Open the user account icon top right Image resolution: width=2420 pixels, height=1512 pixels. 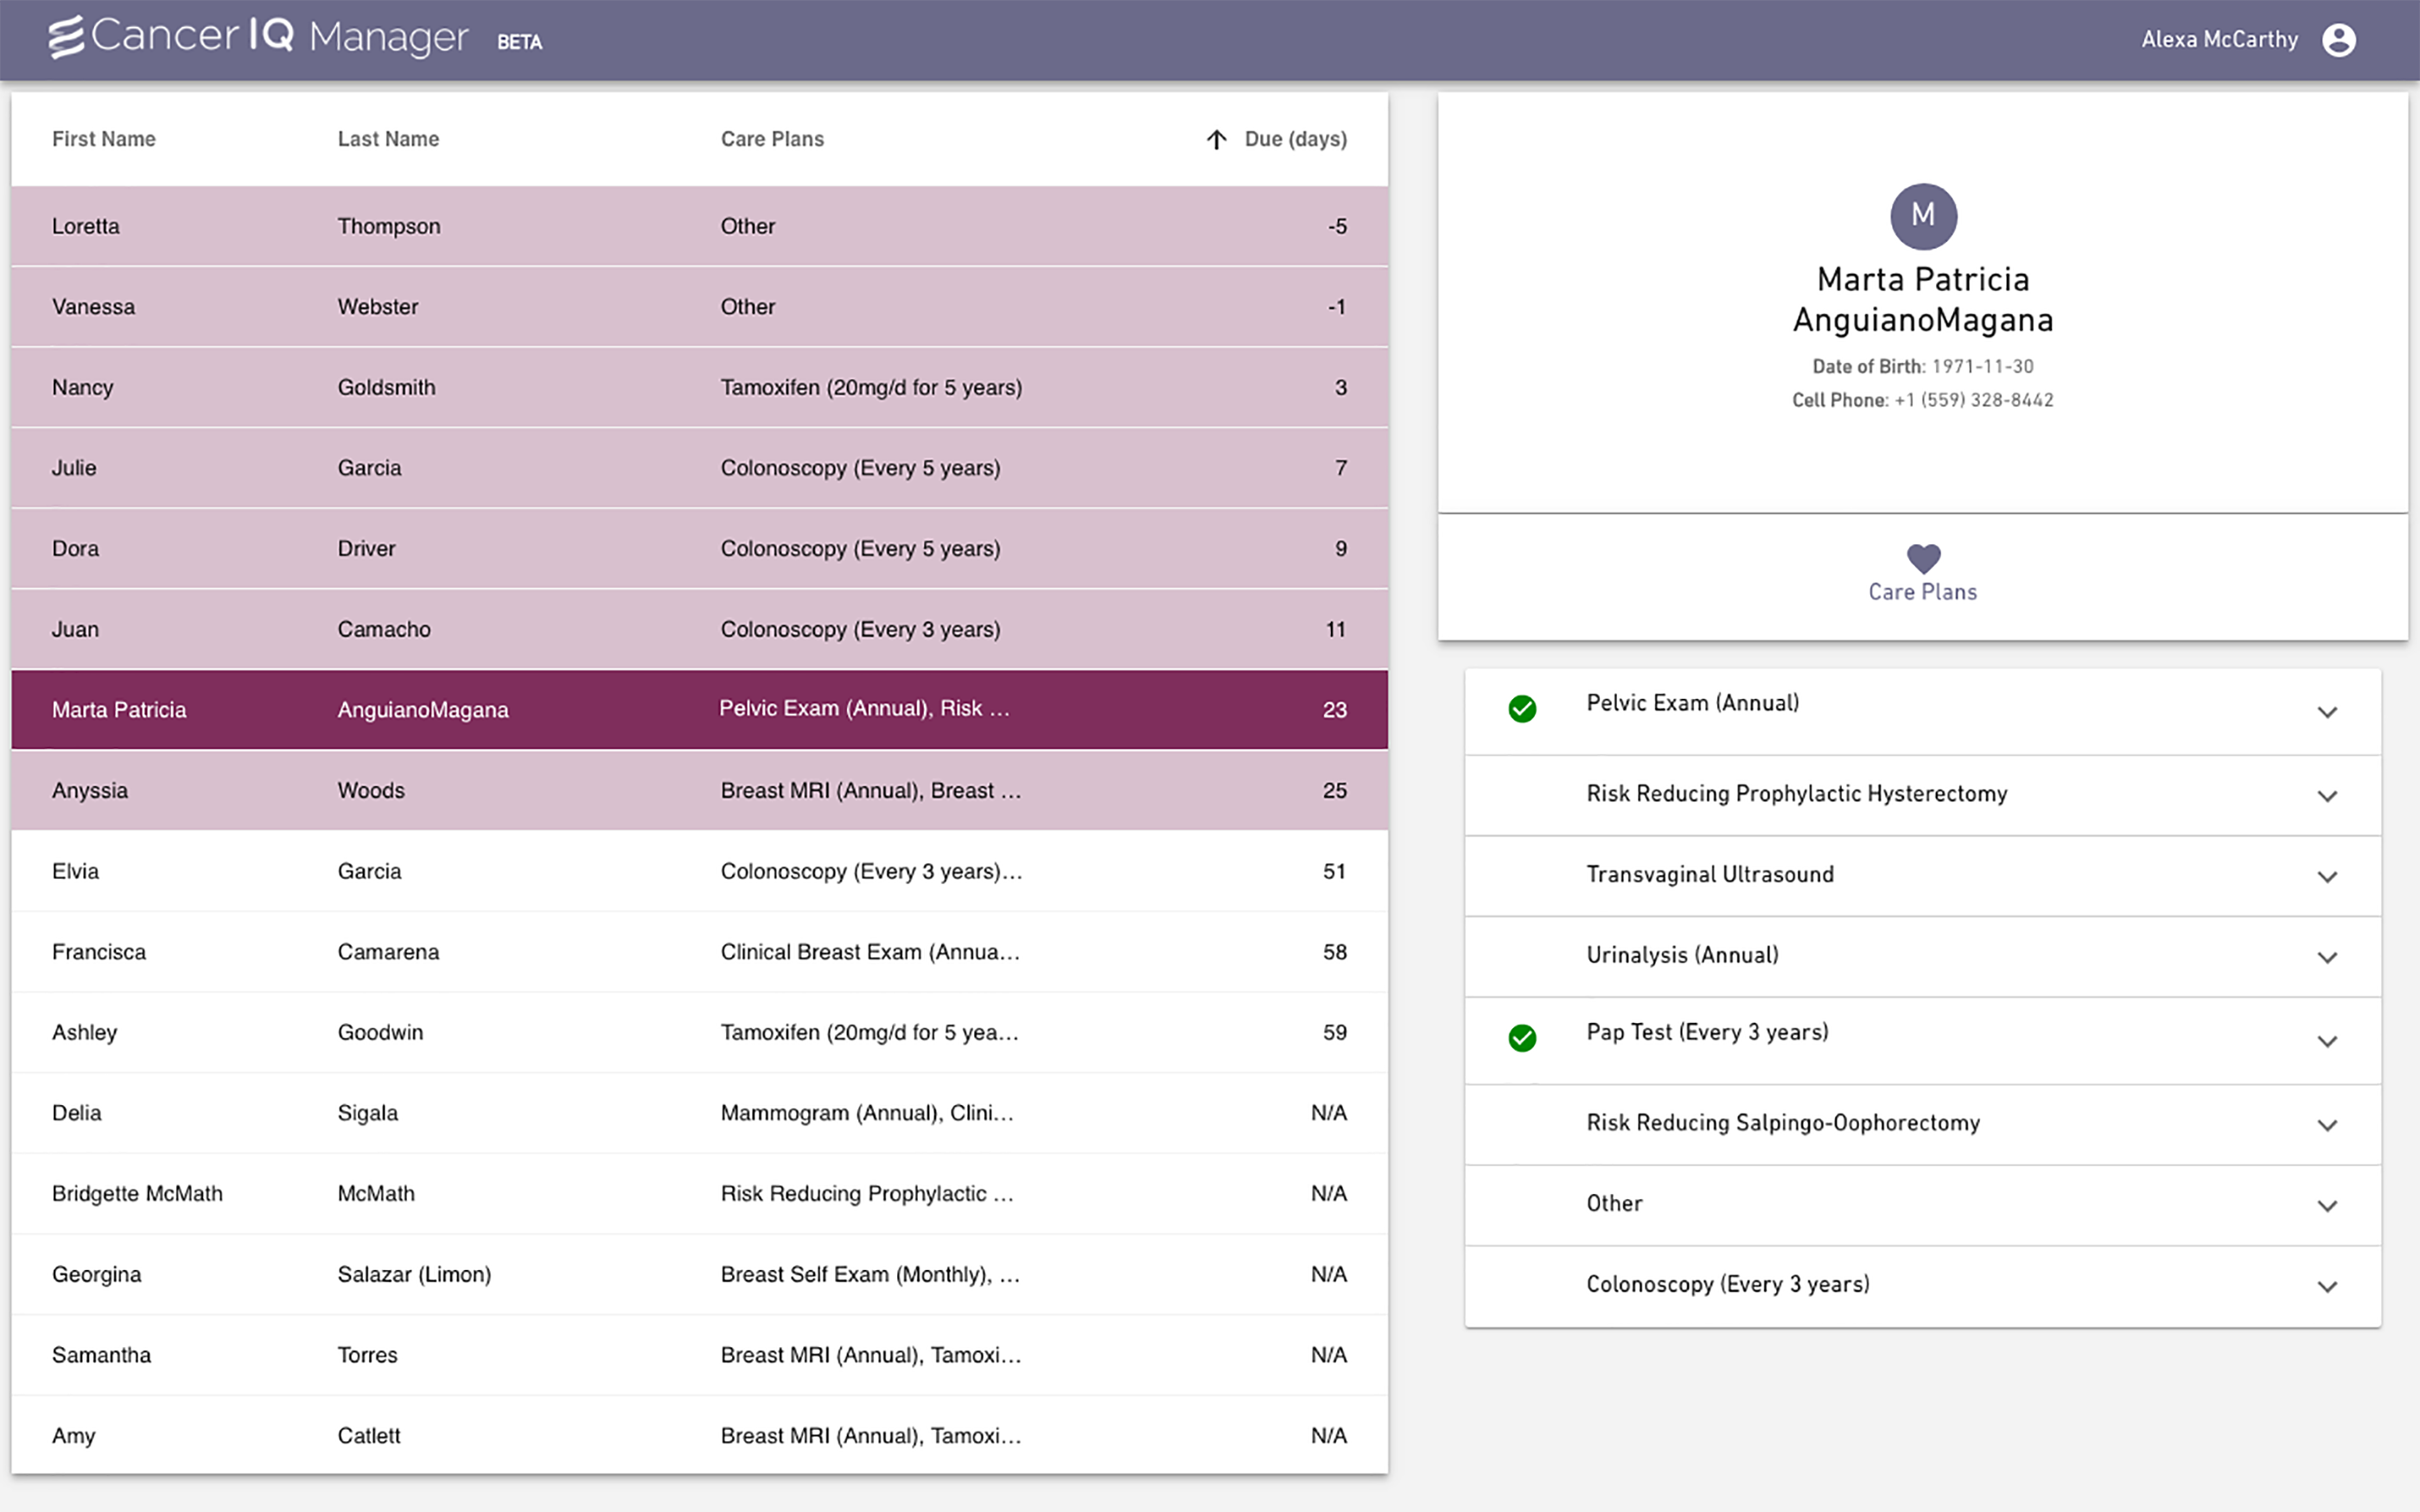click(x=2340, y=38)
